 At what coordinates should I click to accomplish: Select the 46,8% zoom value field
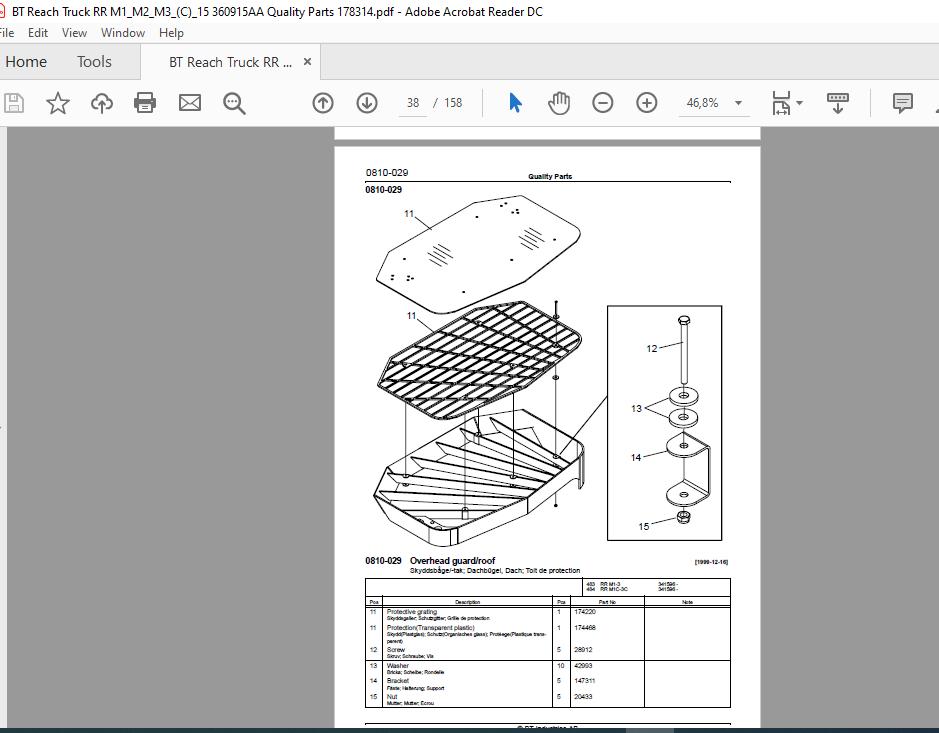coord(702,103)
